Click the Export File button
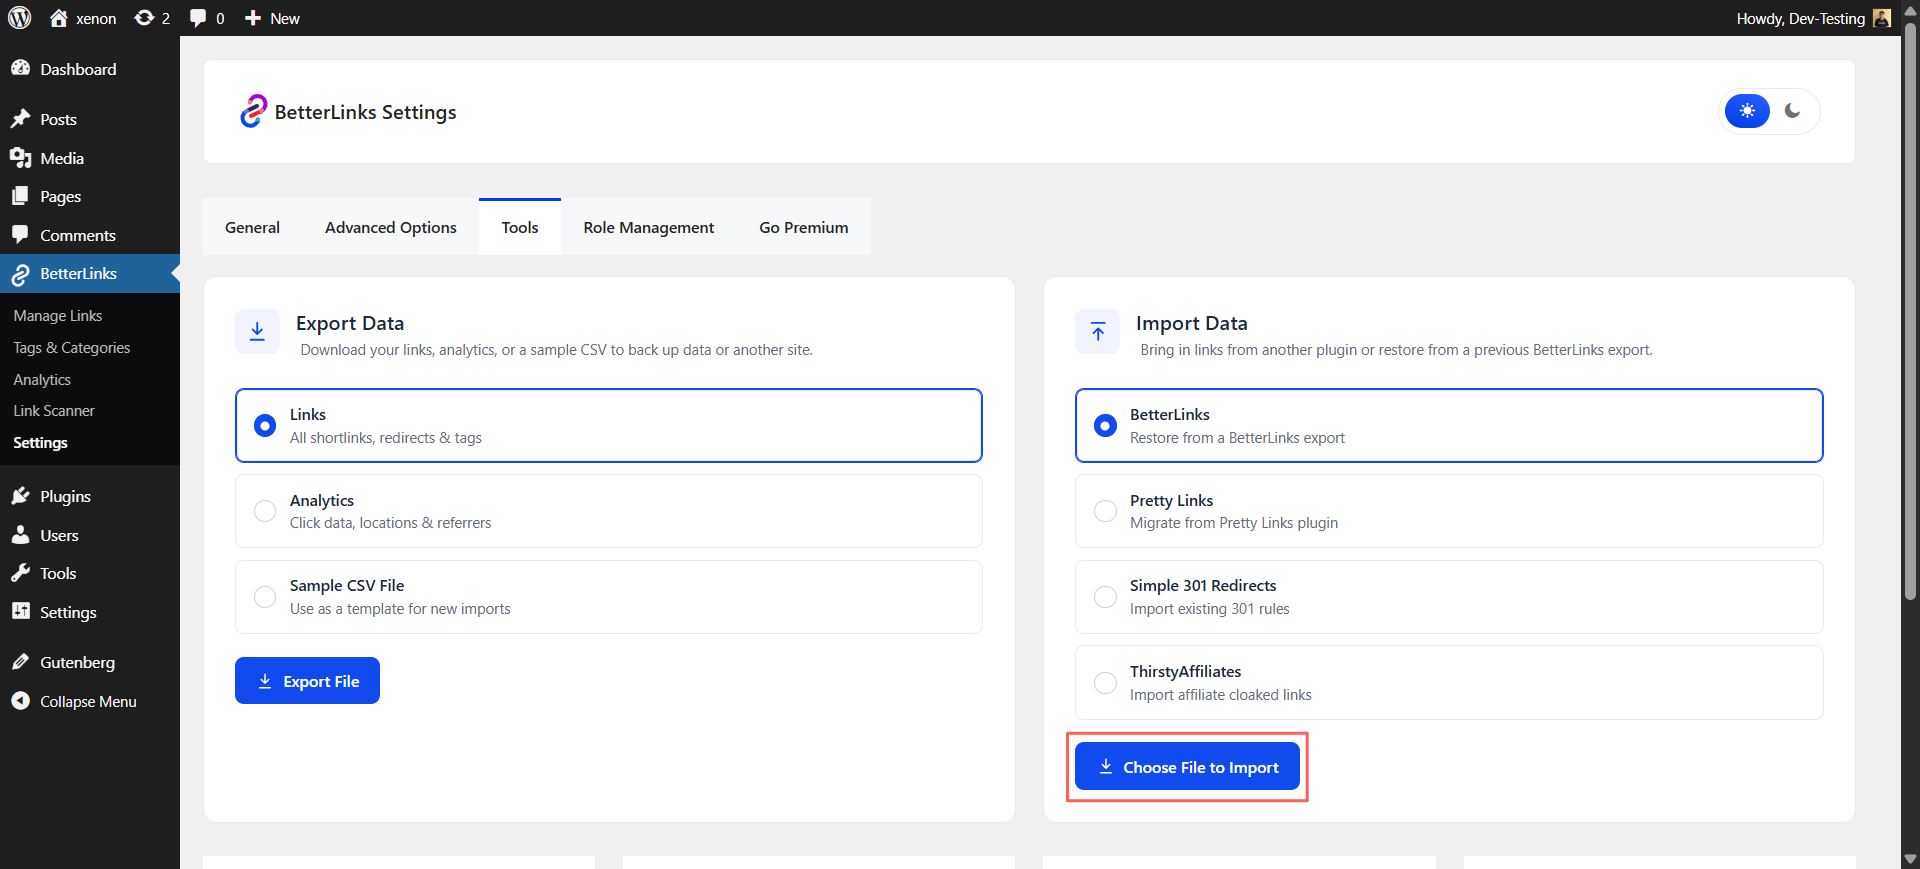The image size is (1920, 869). [x=307, y=680]
